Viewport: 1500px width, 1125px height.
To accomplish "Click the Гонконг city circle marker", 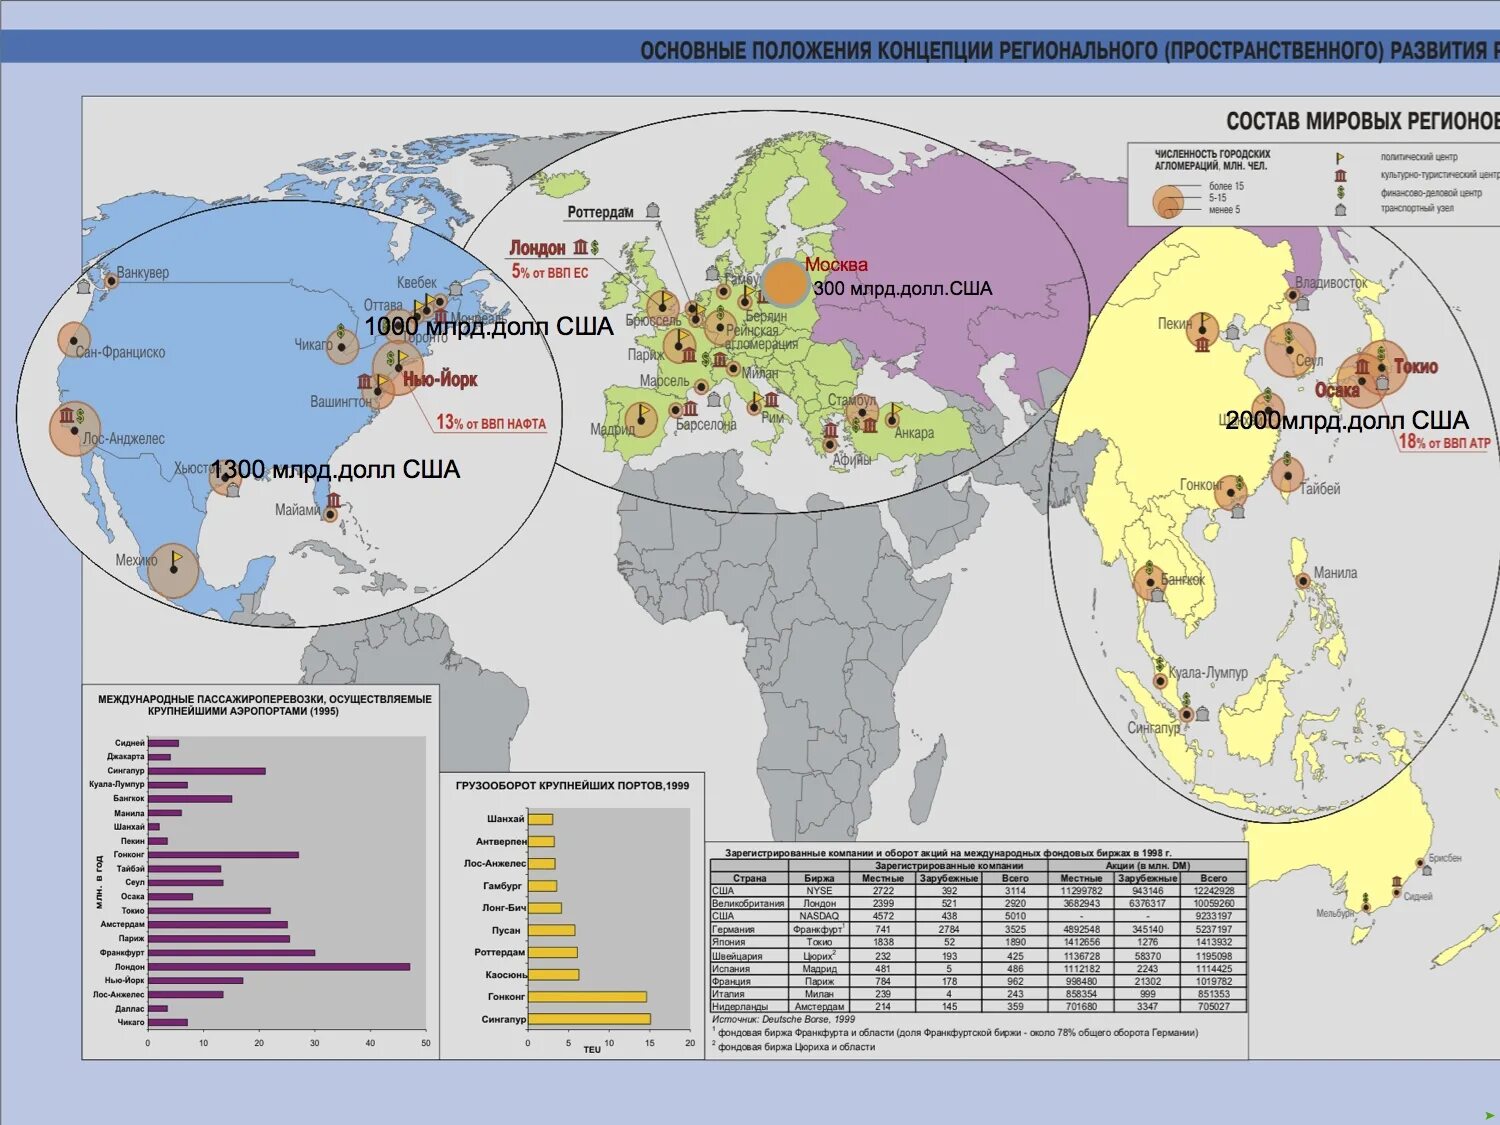I will 1231,494.
